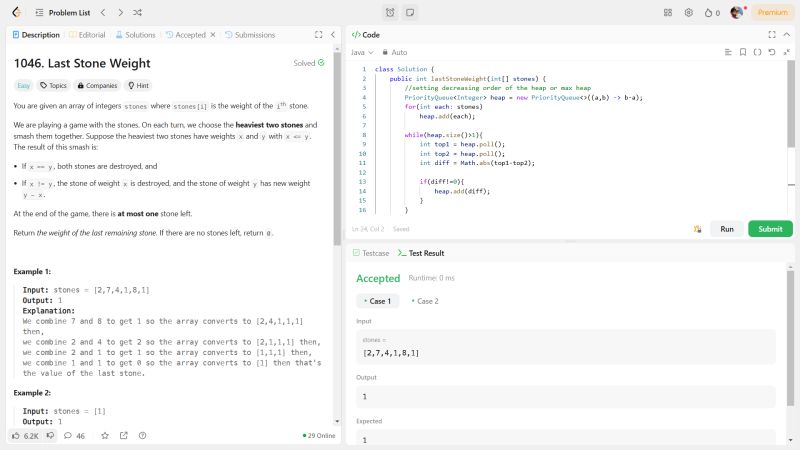
Task: Go to the next problem arrow
Action: (x=120, y=12)
